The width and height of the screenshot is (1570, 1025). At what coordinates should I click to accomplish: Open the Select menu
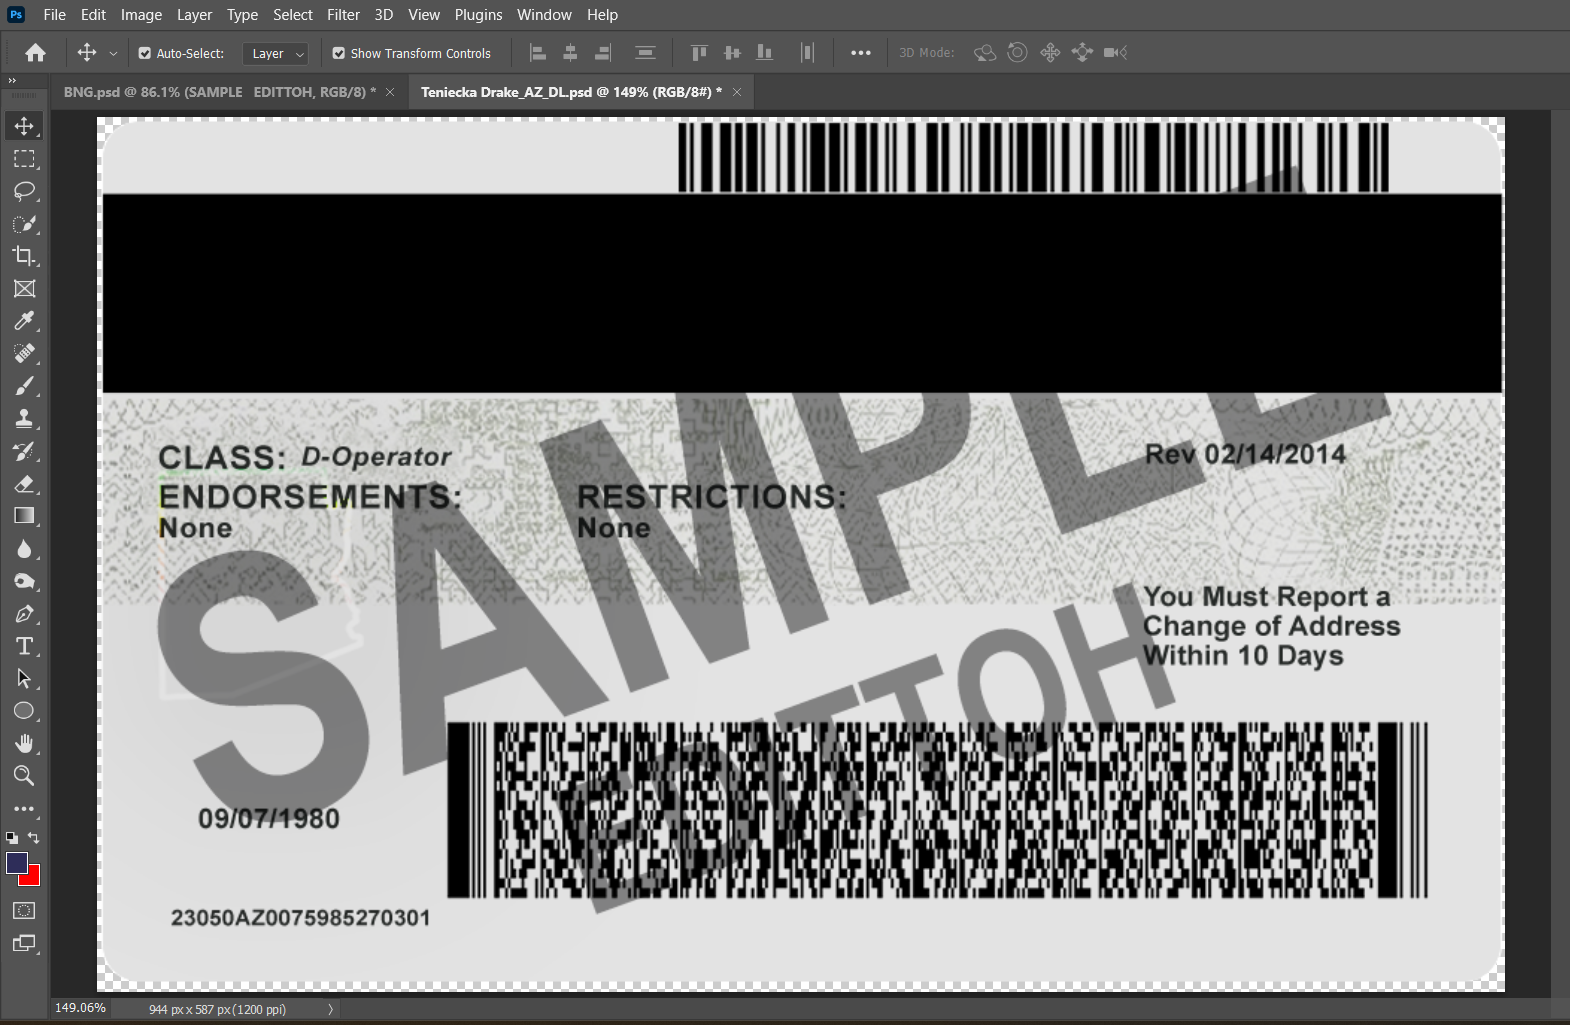[293, 15]
